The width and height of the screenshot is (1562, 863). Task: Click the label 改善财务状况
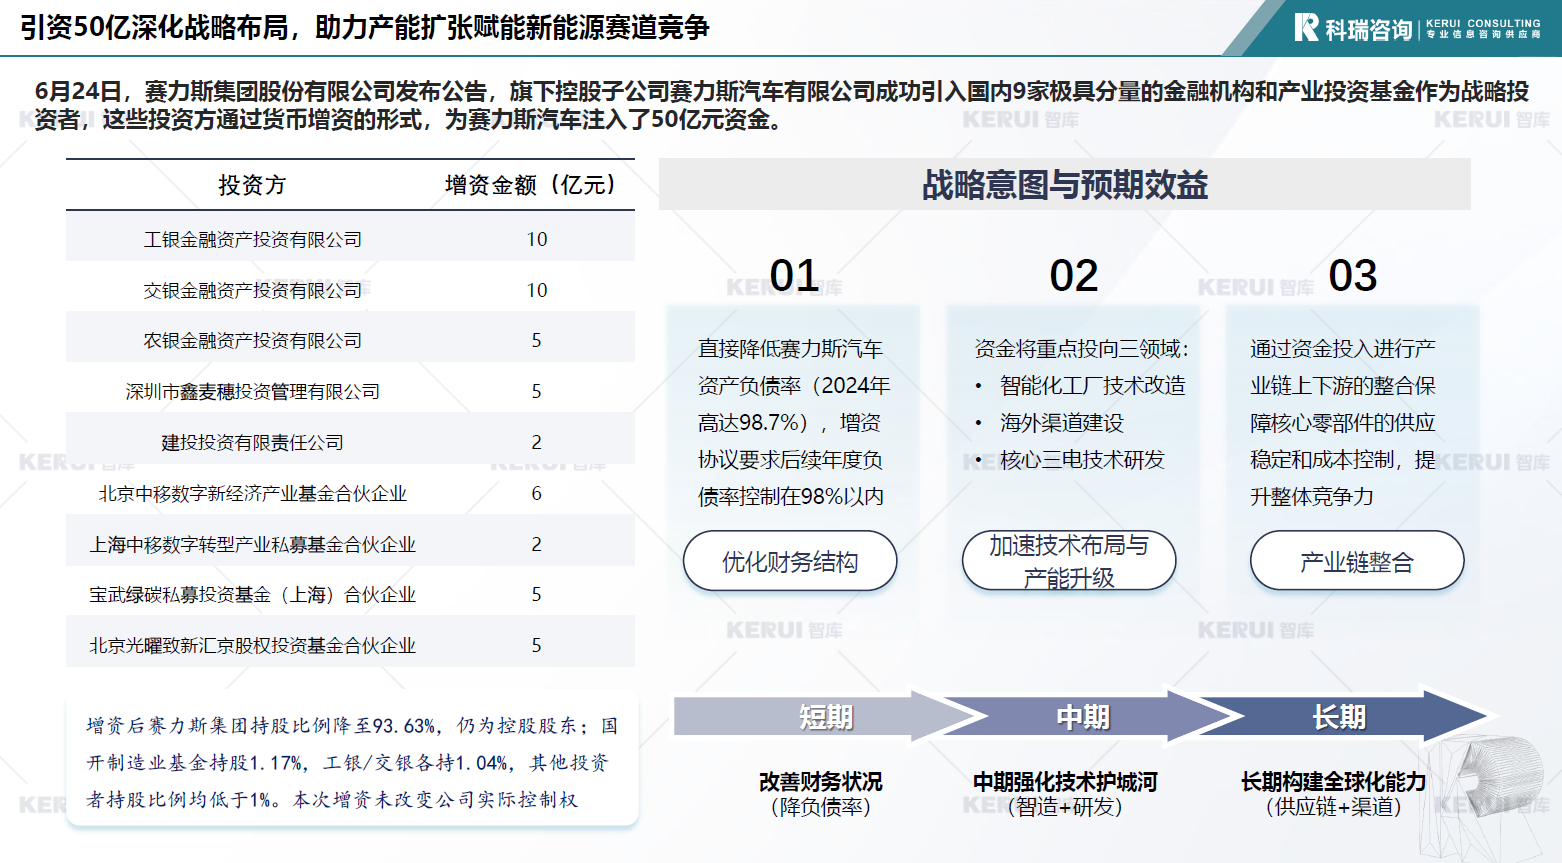(x=821, y=781)
